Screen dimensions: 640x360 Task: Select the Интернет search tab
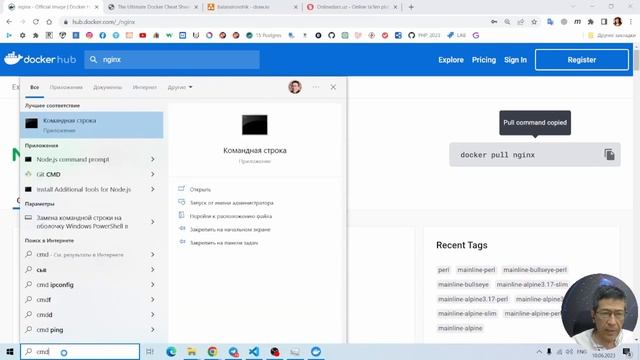pos(144,87)
